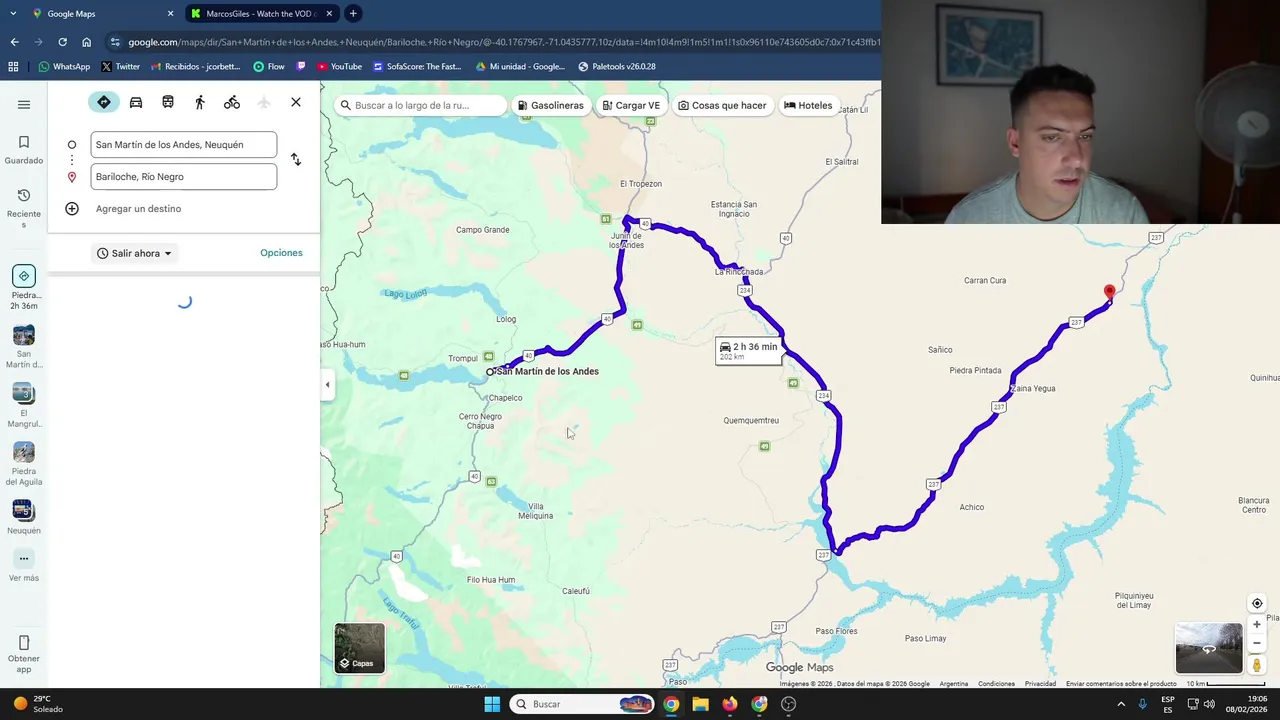Open the Twitter bookmark
1280x720 pixels.
[121, 67]
